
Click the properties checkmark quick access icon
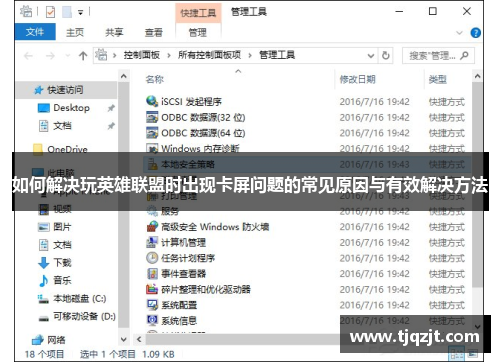point(50,12)
